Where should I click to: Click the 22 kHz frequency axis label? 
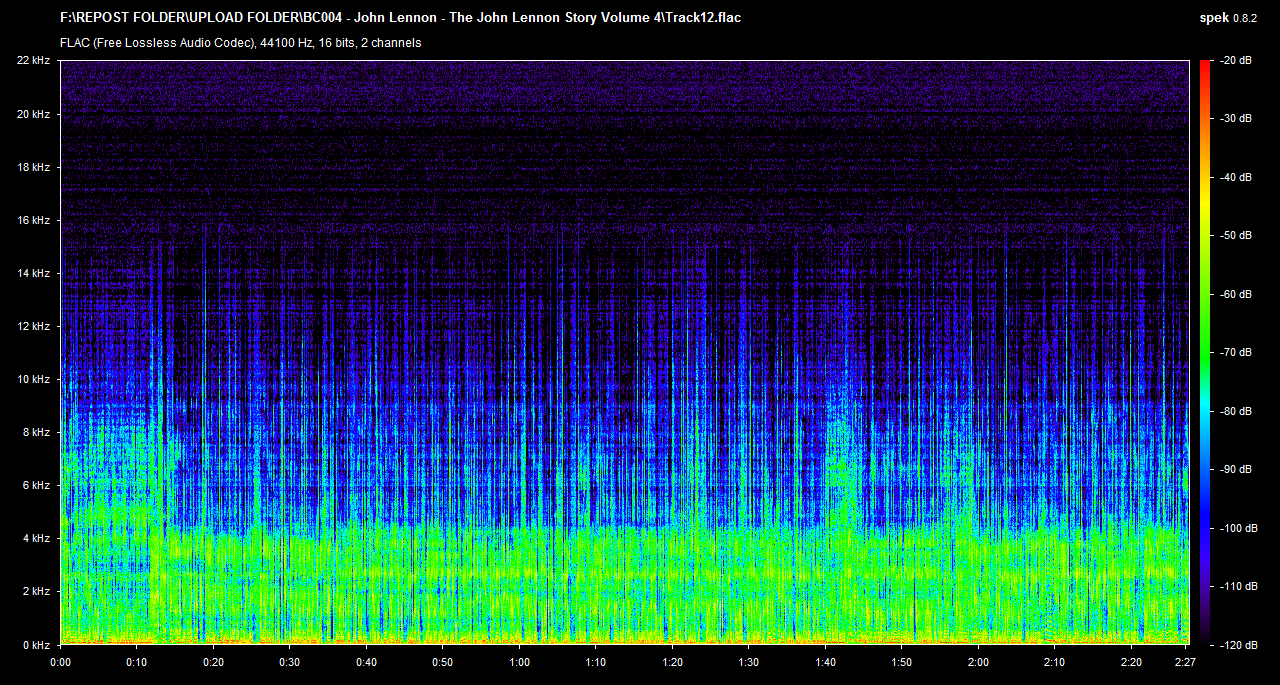[33, 61]
